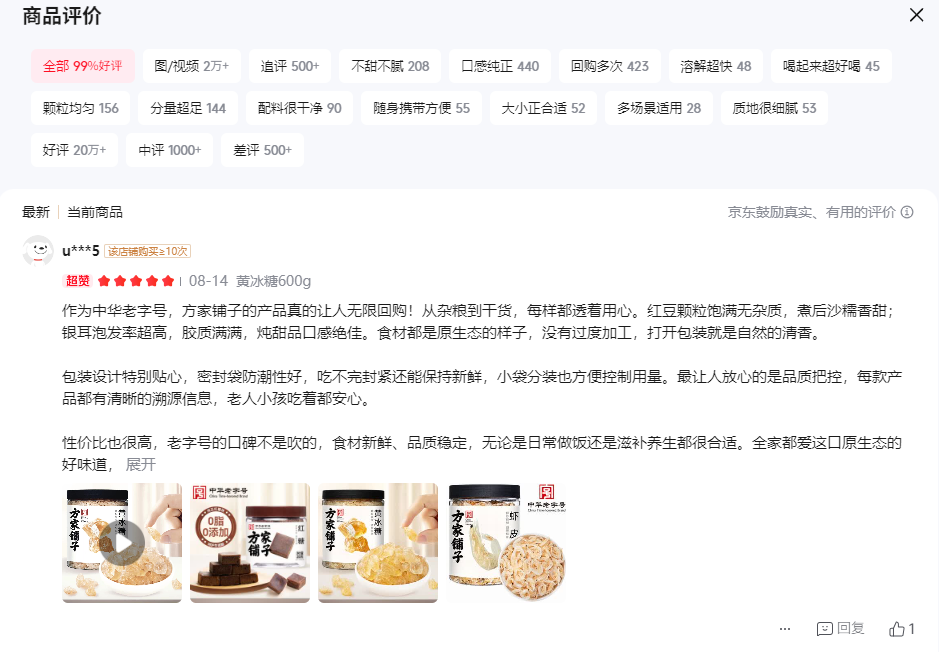Viewport: 939px width, 652px height.
Task: Click the 超赞 rating badge
Action: tap(77, 281)
